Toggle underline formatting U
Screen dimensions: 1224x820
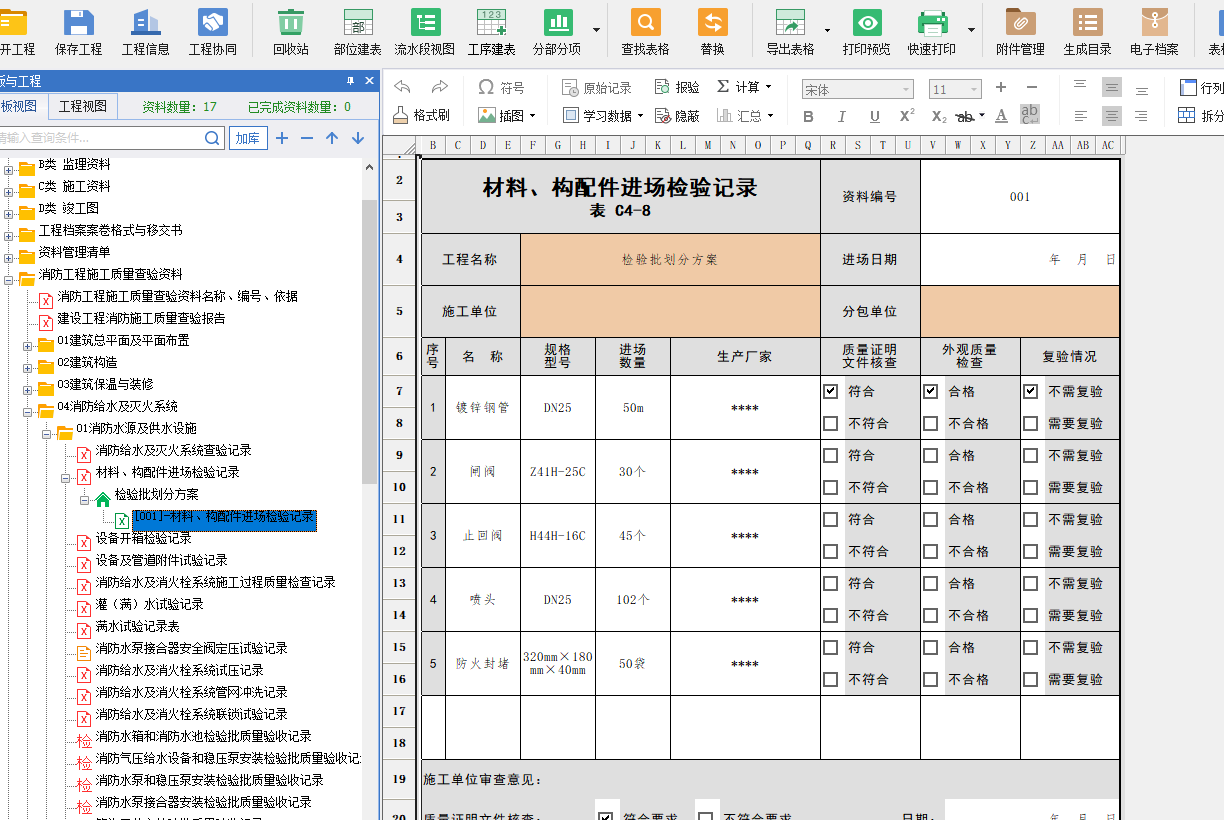coord(874,116)
